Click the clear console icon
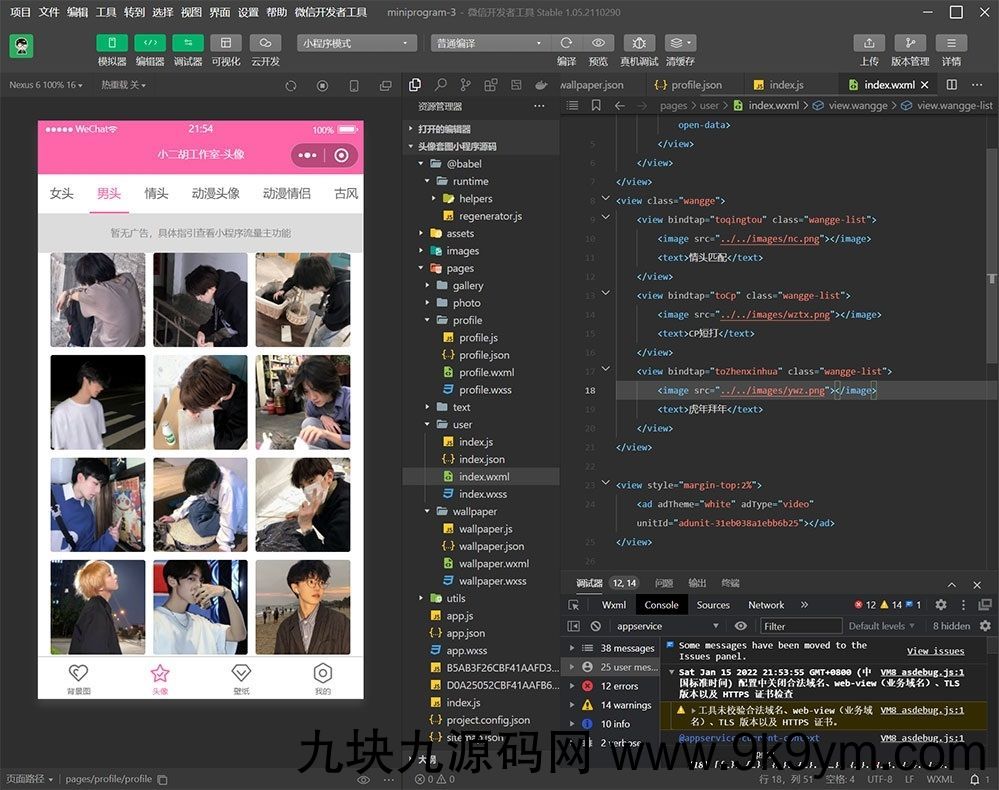The width and height of the screenshot is (999, 790). [x=596, y=626]
